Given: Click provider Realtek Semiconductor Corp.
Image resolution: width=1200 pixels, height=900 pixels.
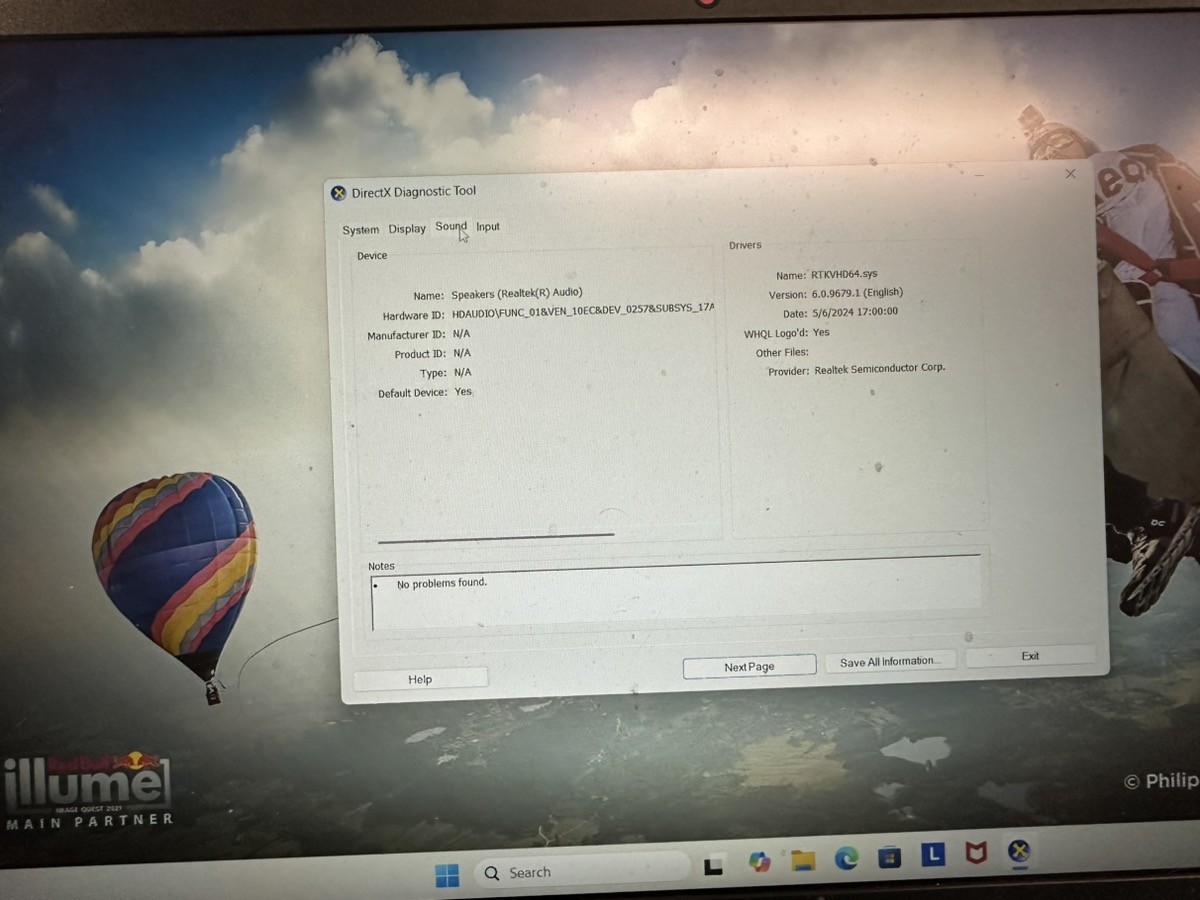Looking at the screenshot, I should tap(880, 369).
